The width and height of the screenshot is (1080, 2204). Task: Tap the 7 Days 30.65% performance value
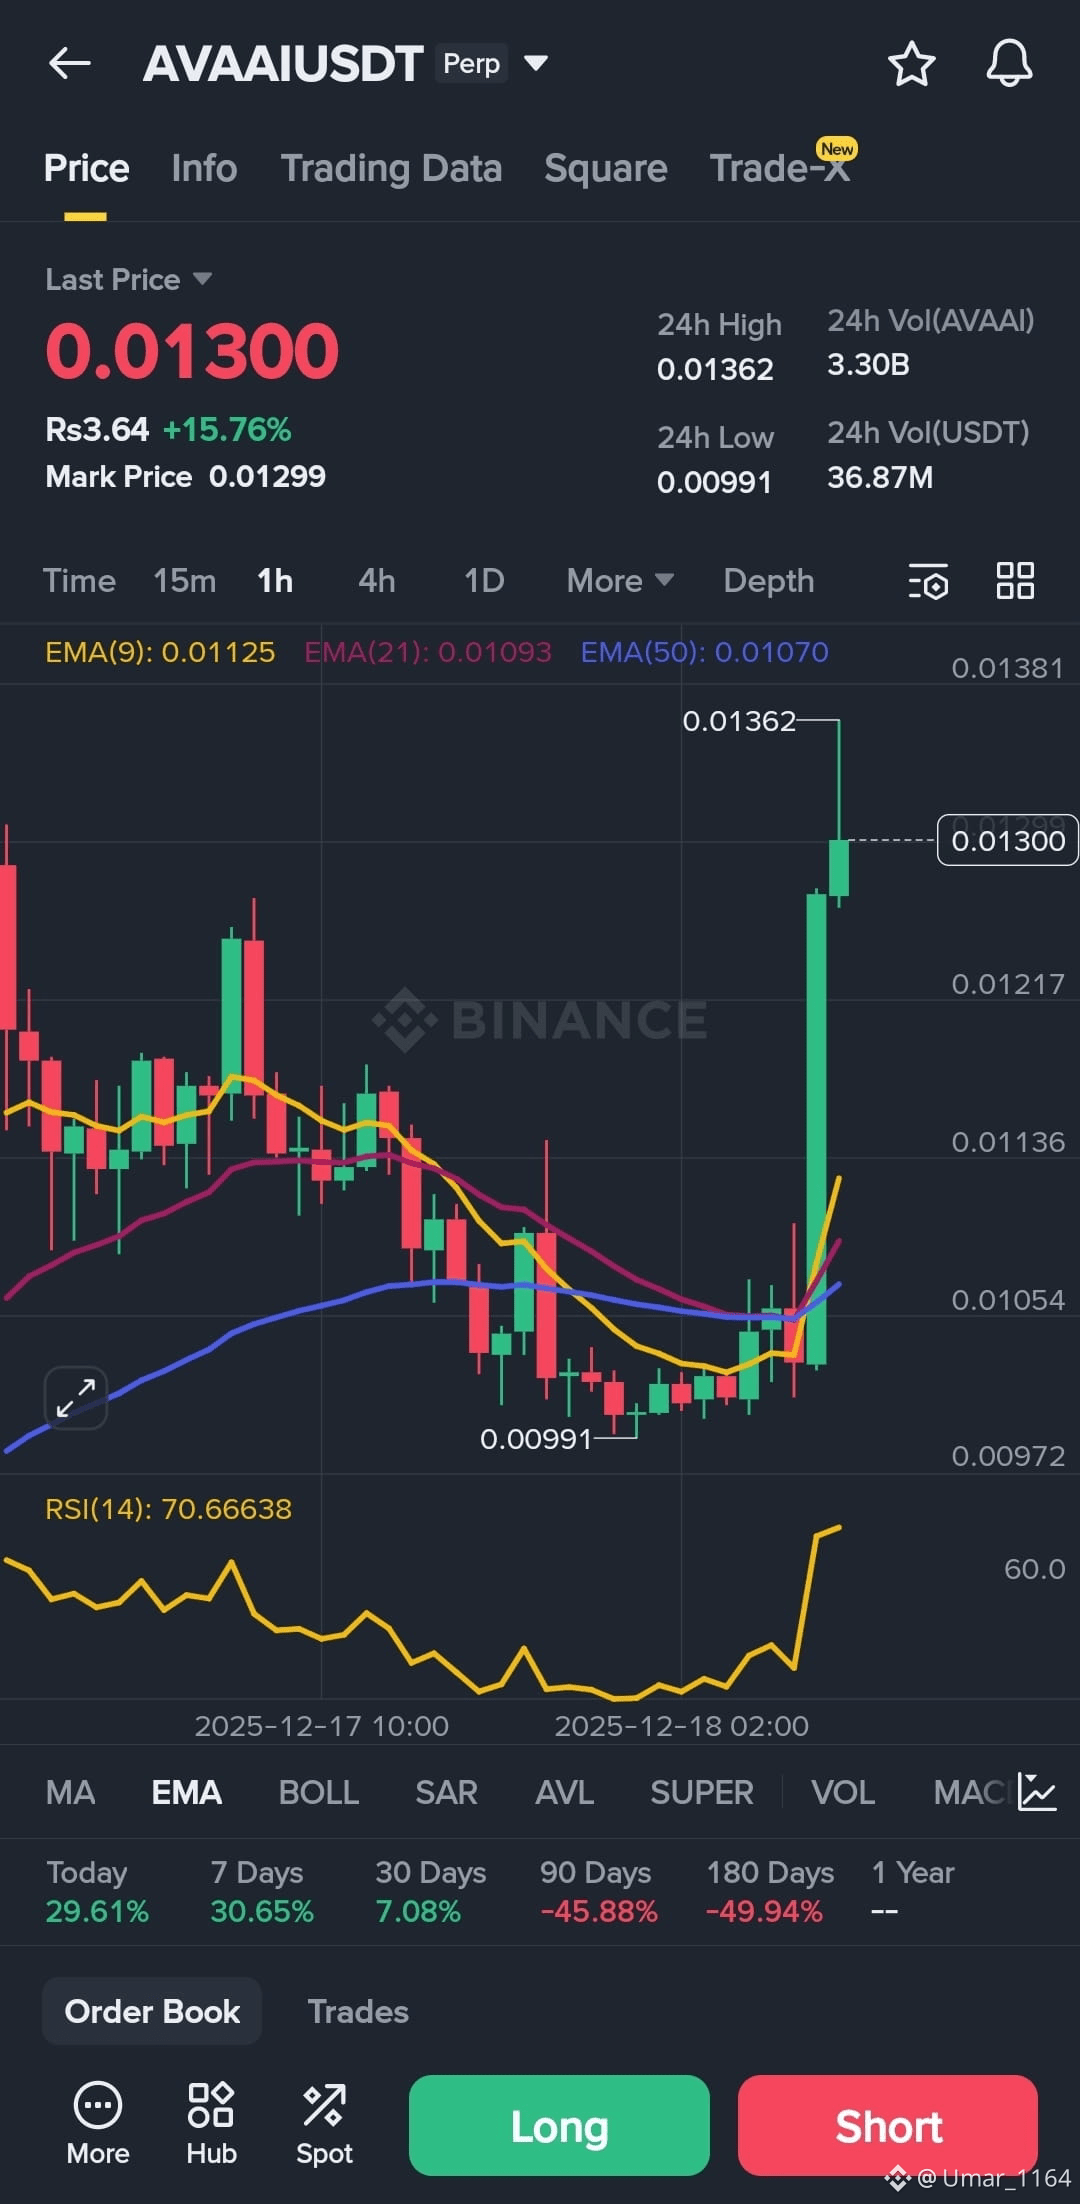262,1911
